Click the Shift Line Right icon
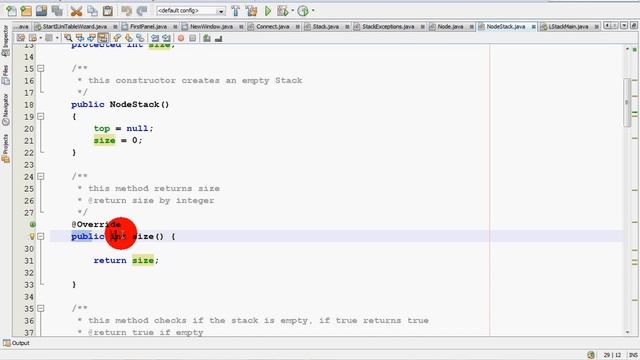The width and height of the screenshot is (640, 360). (x=166, y=38)
